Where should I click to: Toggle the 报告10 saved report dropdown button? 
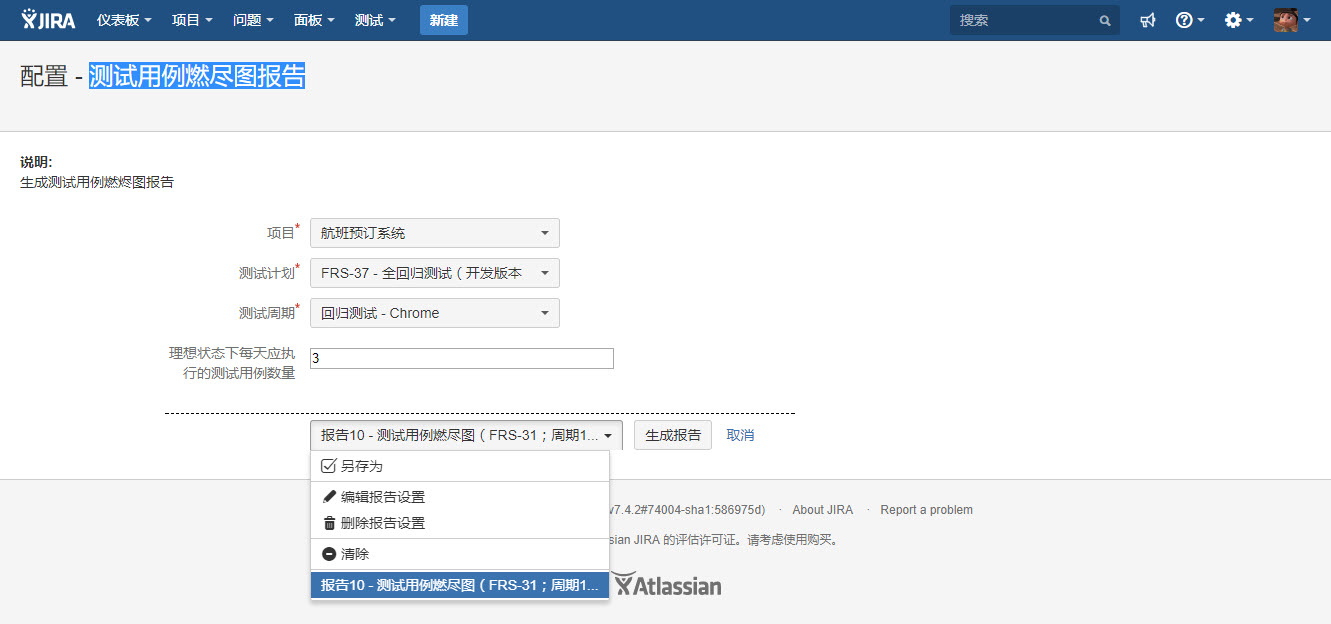466,435
